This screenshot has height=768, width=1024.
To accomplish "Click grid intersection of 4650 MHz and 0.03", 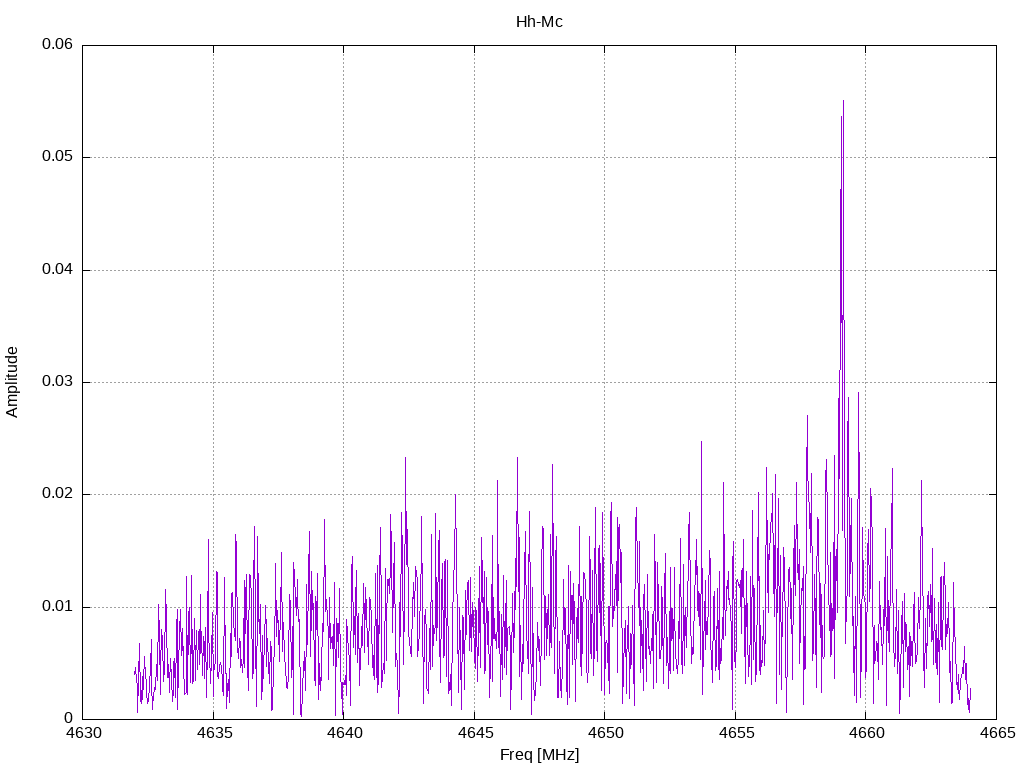I will pyautogui.click(x=605, y=382).
